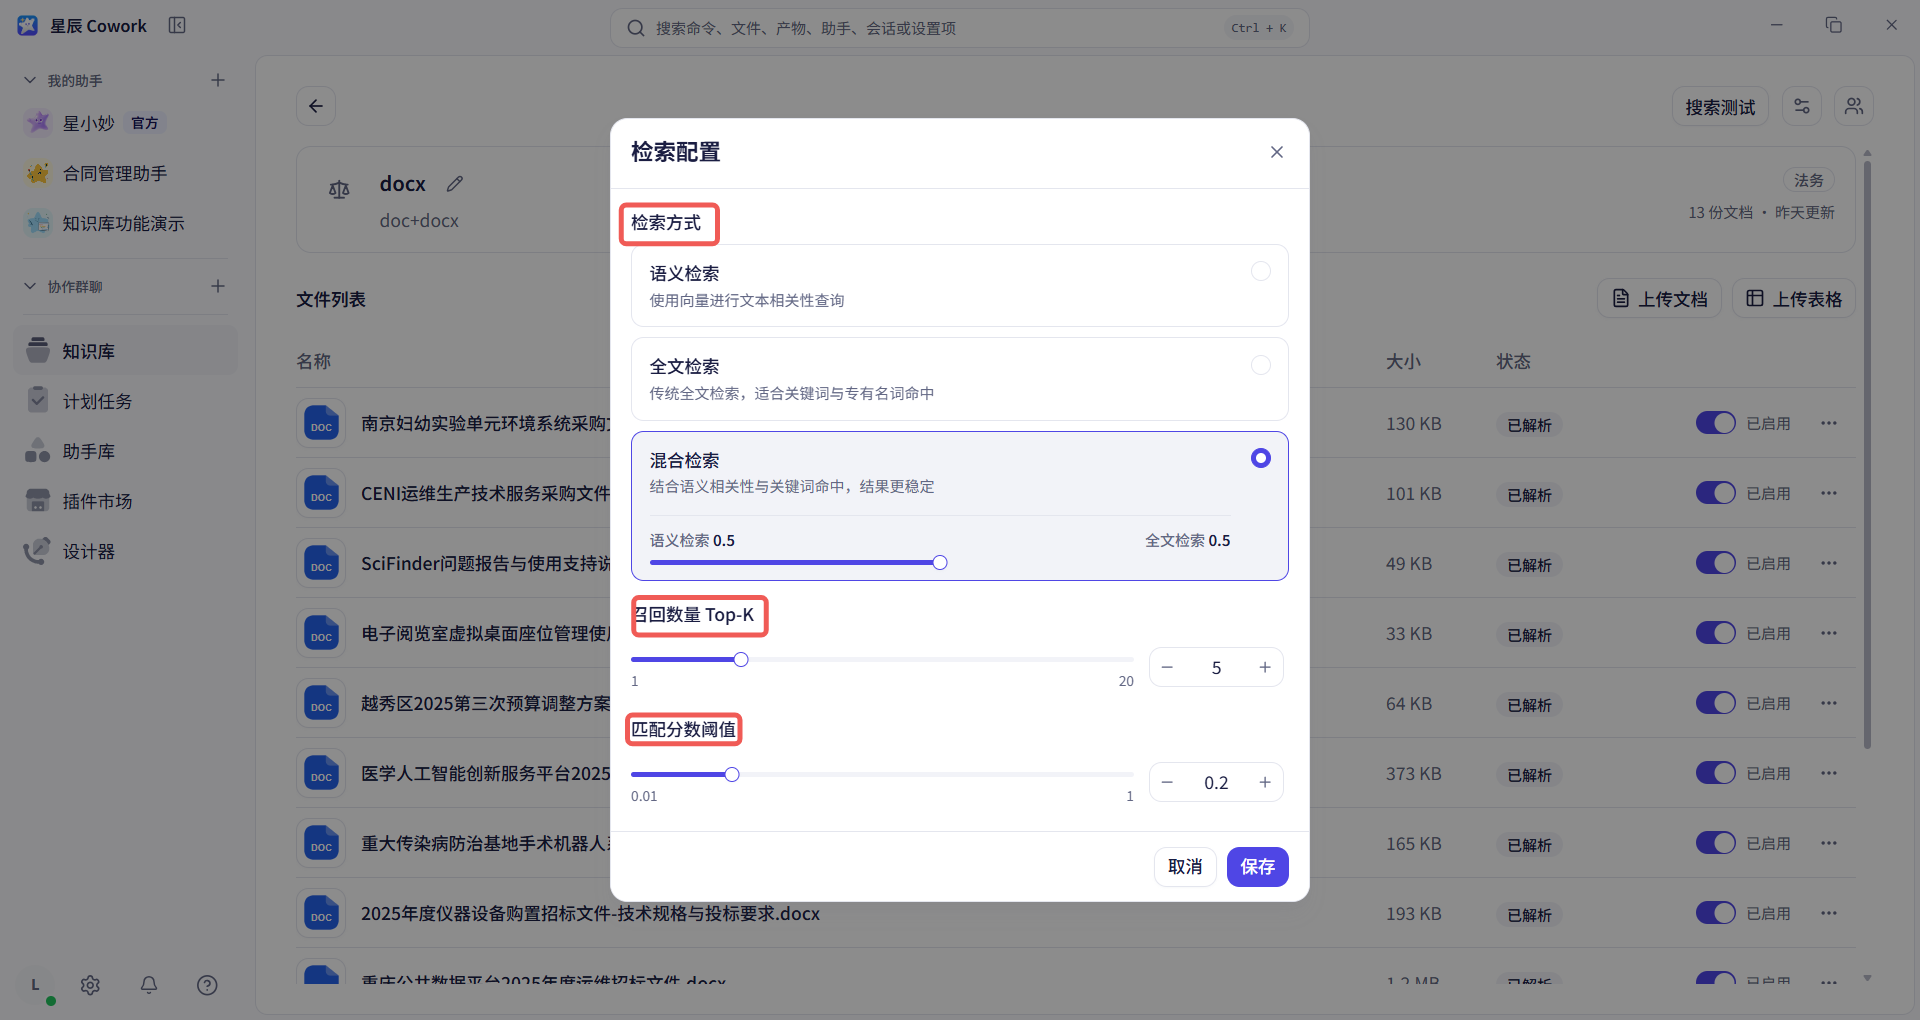Click the Top-K number field showing 5

1216,667
